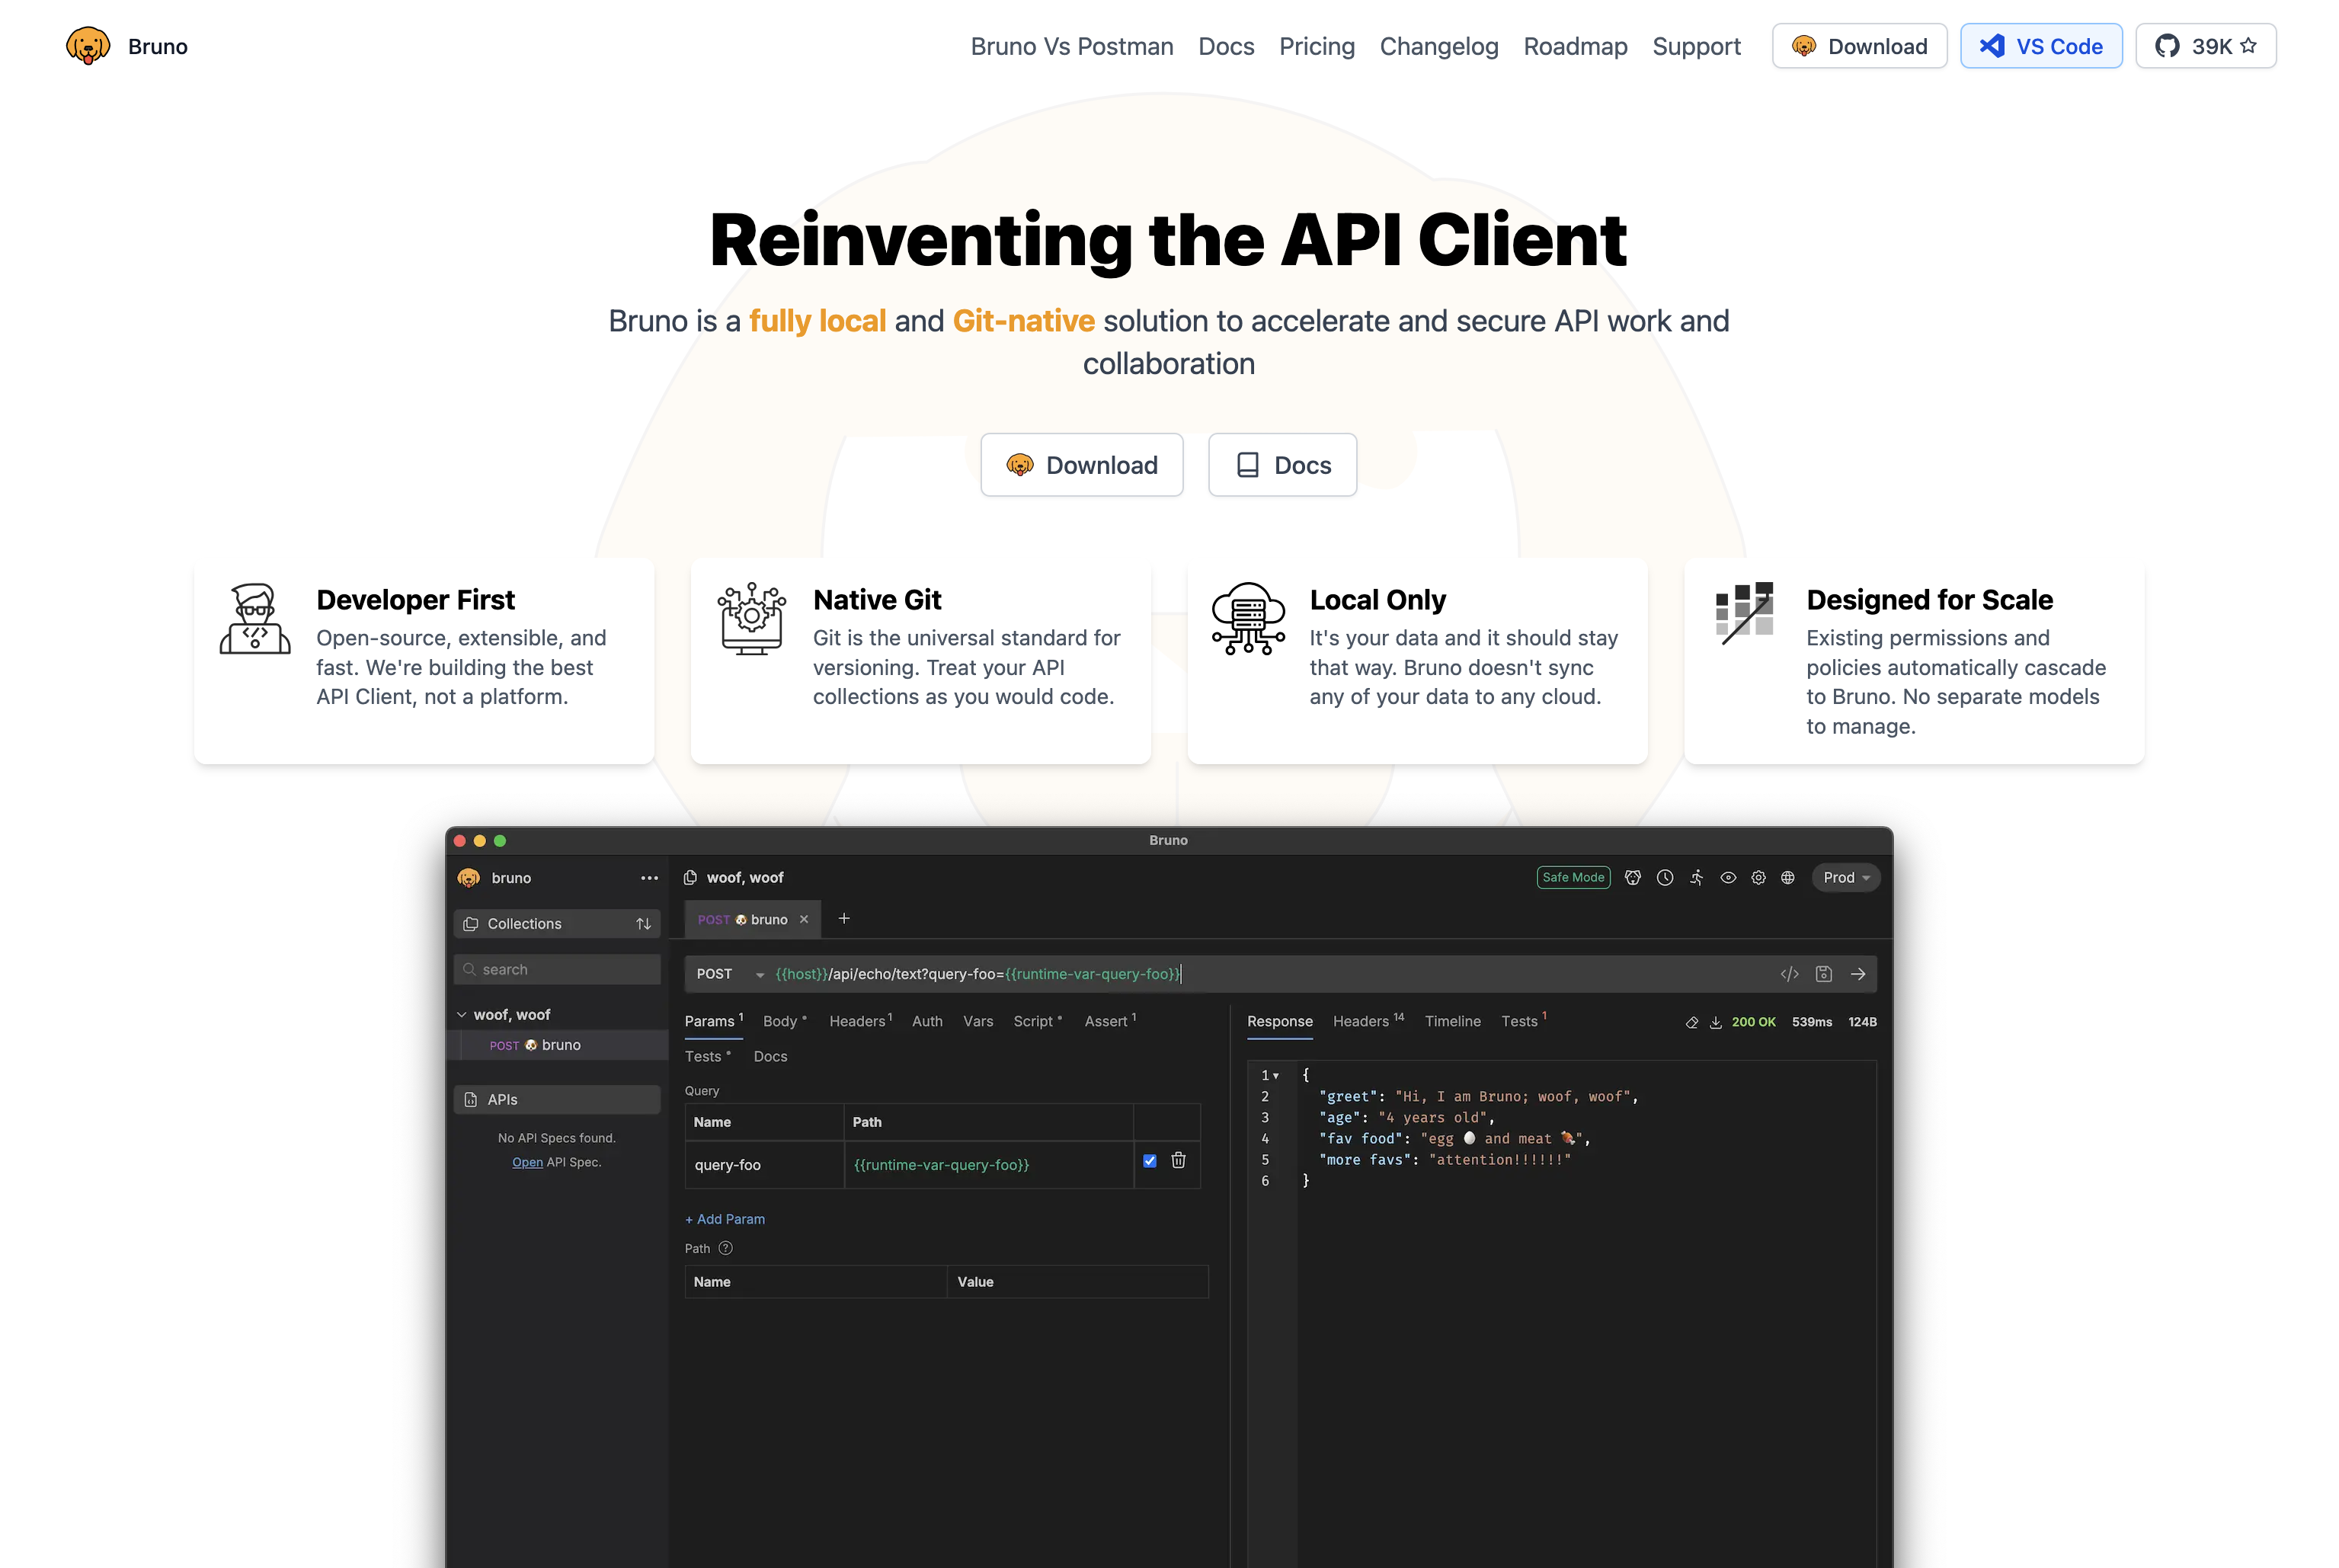
Task: Click the save floppy disk icon
Action: point(1824,974)
